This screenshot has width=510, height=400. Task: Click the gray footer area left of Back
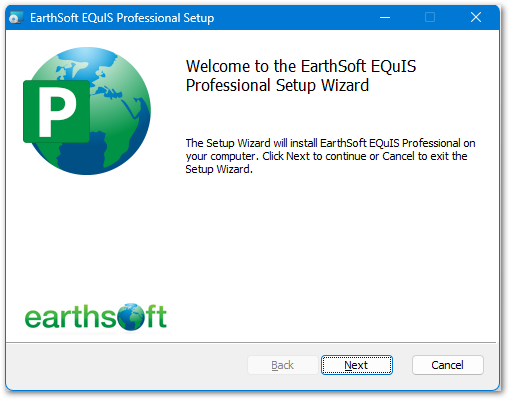(127, 365)
